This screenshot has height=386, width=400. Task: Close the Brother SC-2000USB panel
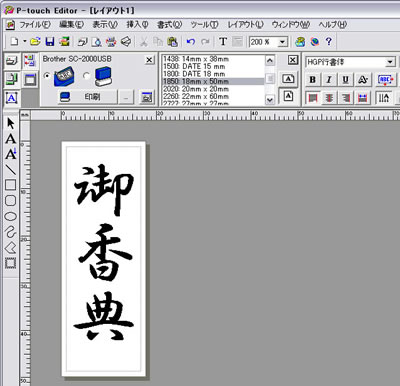(x=150, y=60)
